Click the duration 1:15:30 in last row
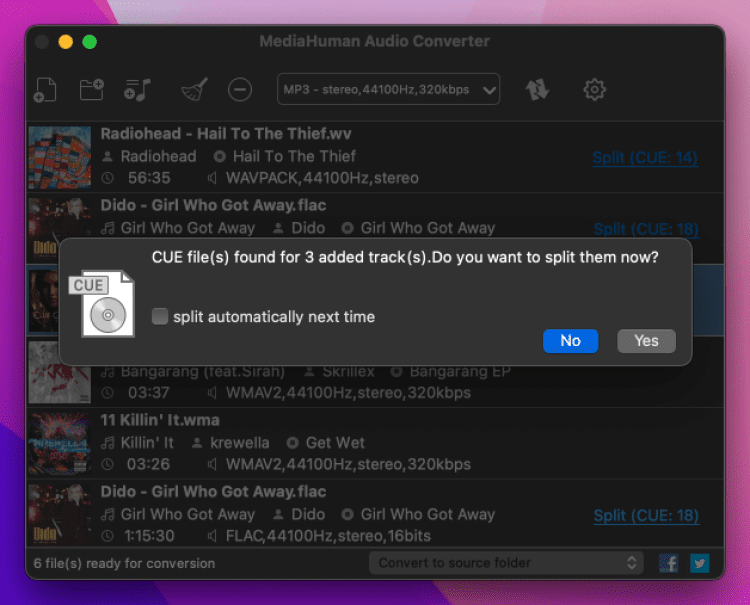This screenshot has width=750, height=605. coord(149,536)
